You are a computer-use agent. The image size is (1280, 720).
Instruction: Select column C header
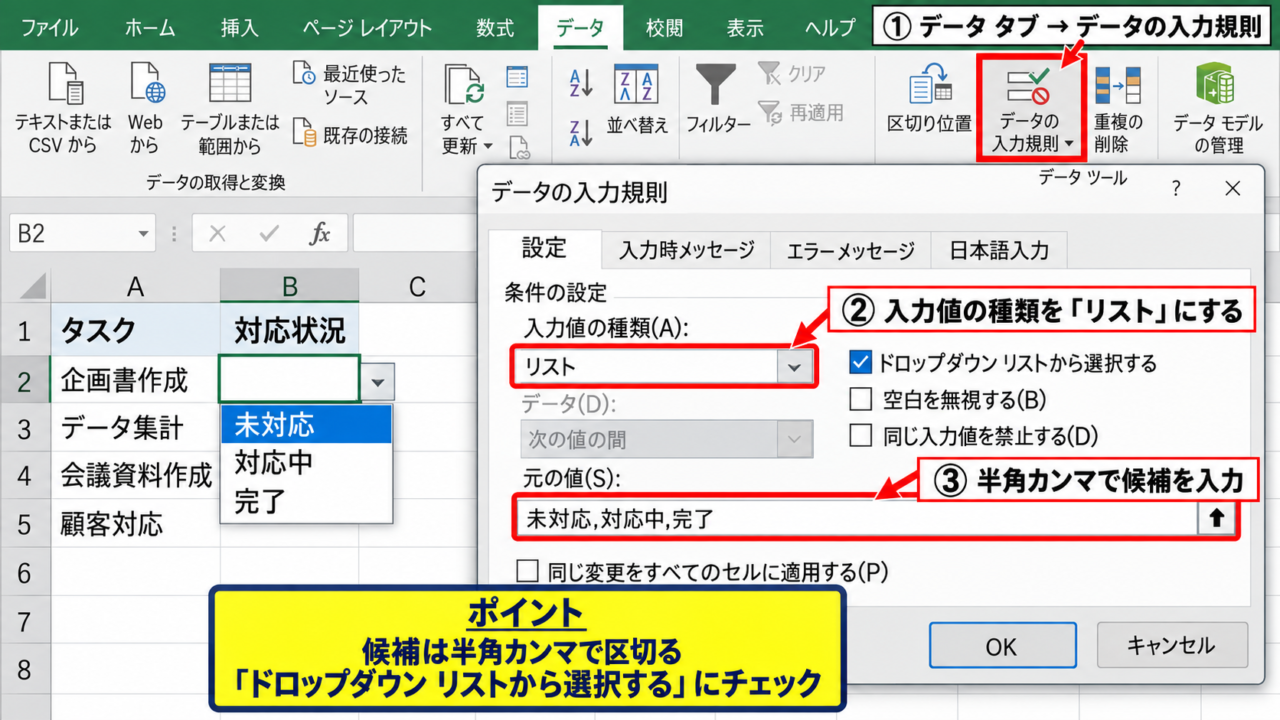(x=418, y=286)
